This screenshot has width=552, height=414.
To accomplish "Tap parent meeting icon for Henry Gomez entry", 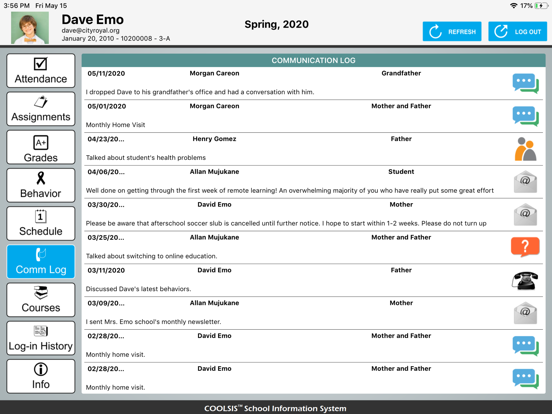I will [x=525, y=149].
